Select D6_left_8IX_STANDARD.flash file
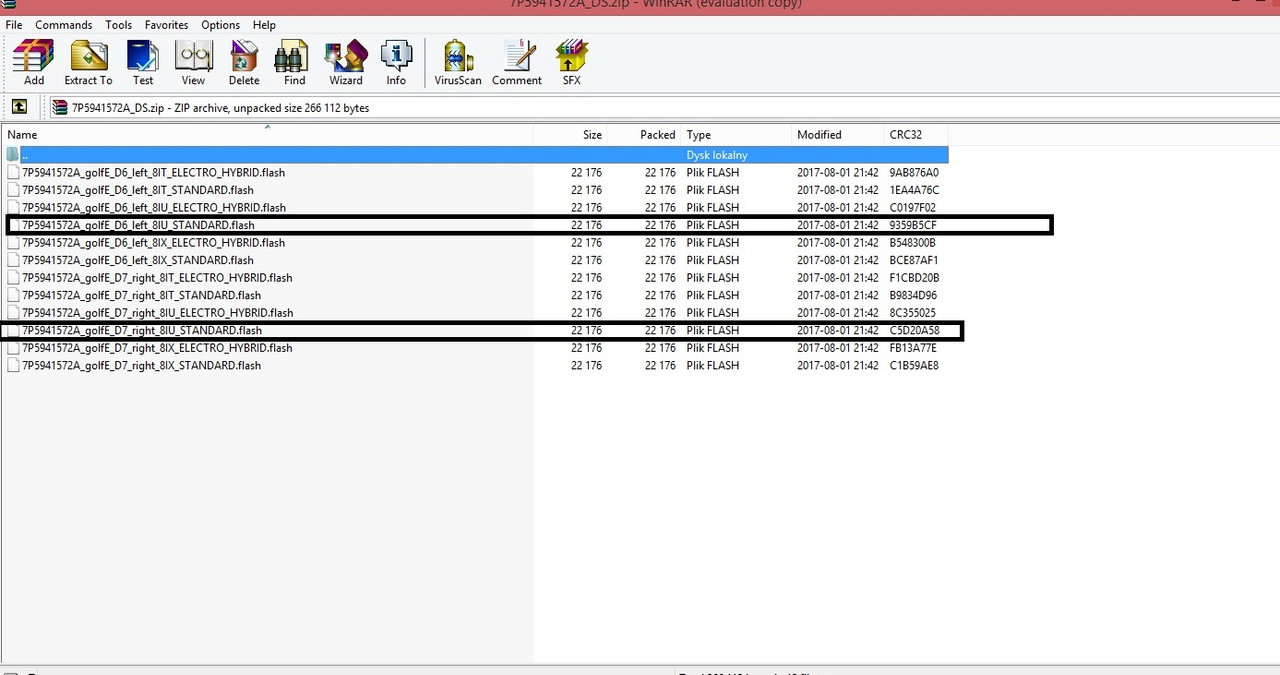The image size is (1280, 675). 138,260
